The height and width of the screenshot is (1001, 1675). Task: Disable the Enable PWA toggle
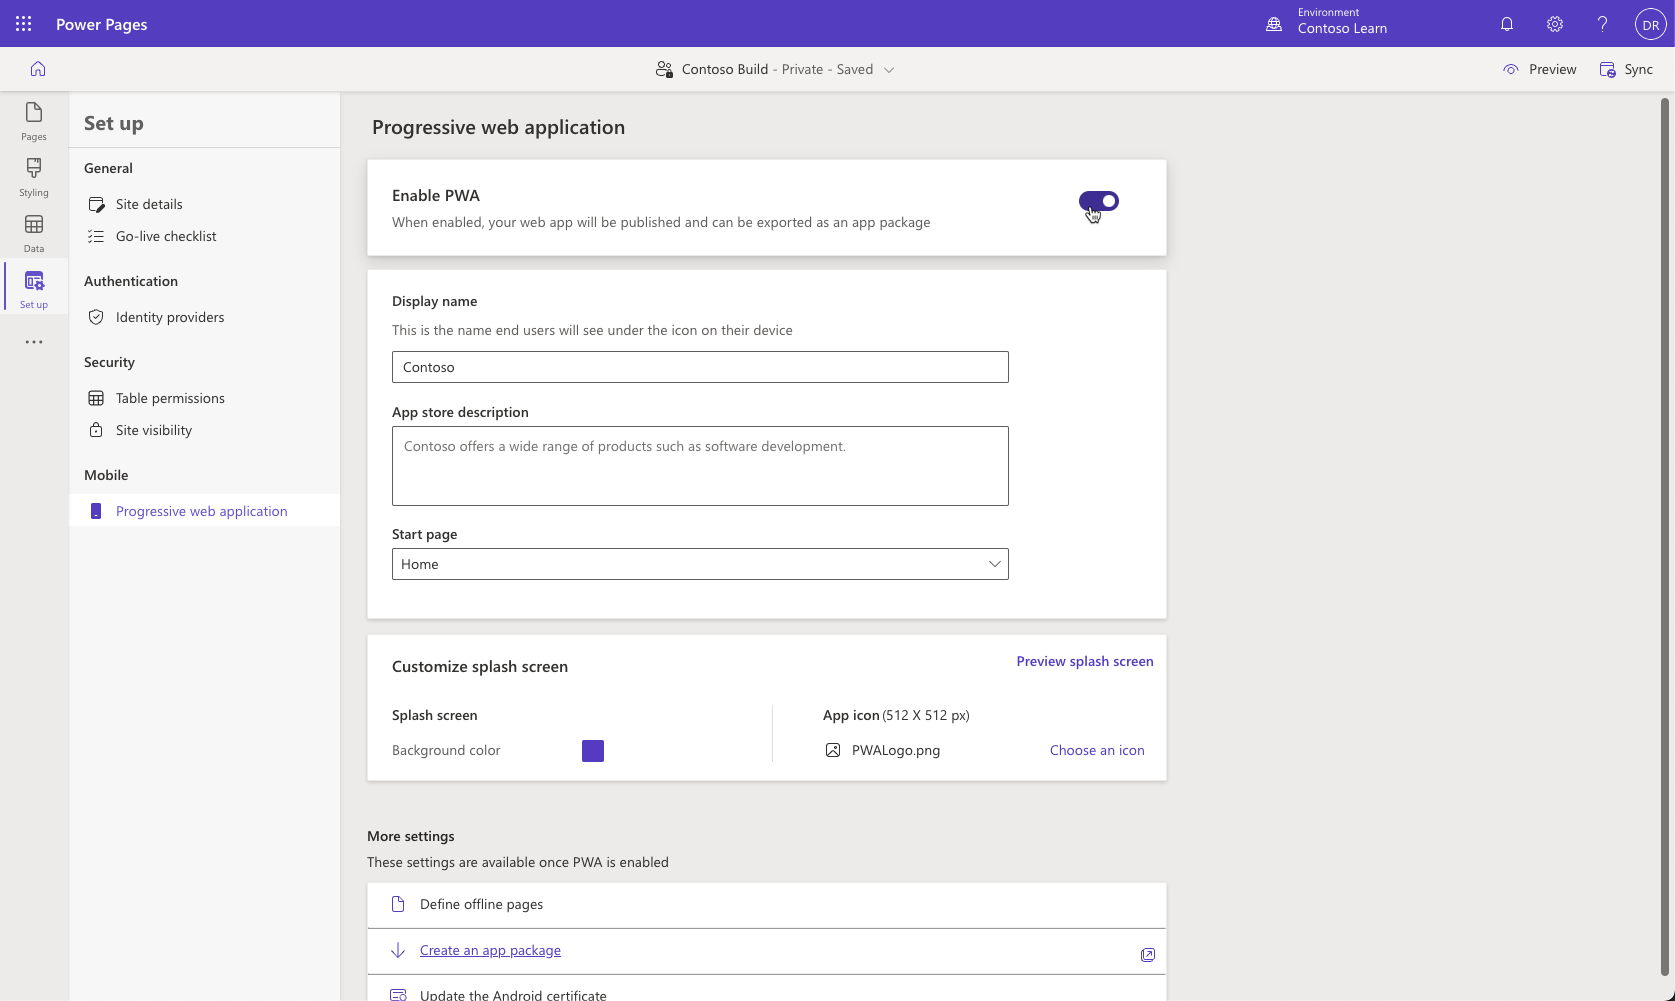1099,200
